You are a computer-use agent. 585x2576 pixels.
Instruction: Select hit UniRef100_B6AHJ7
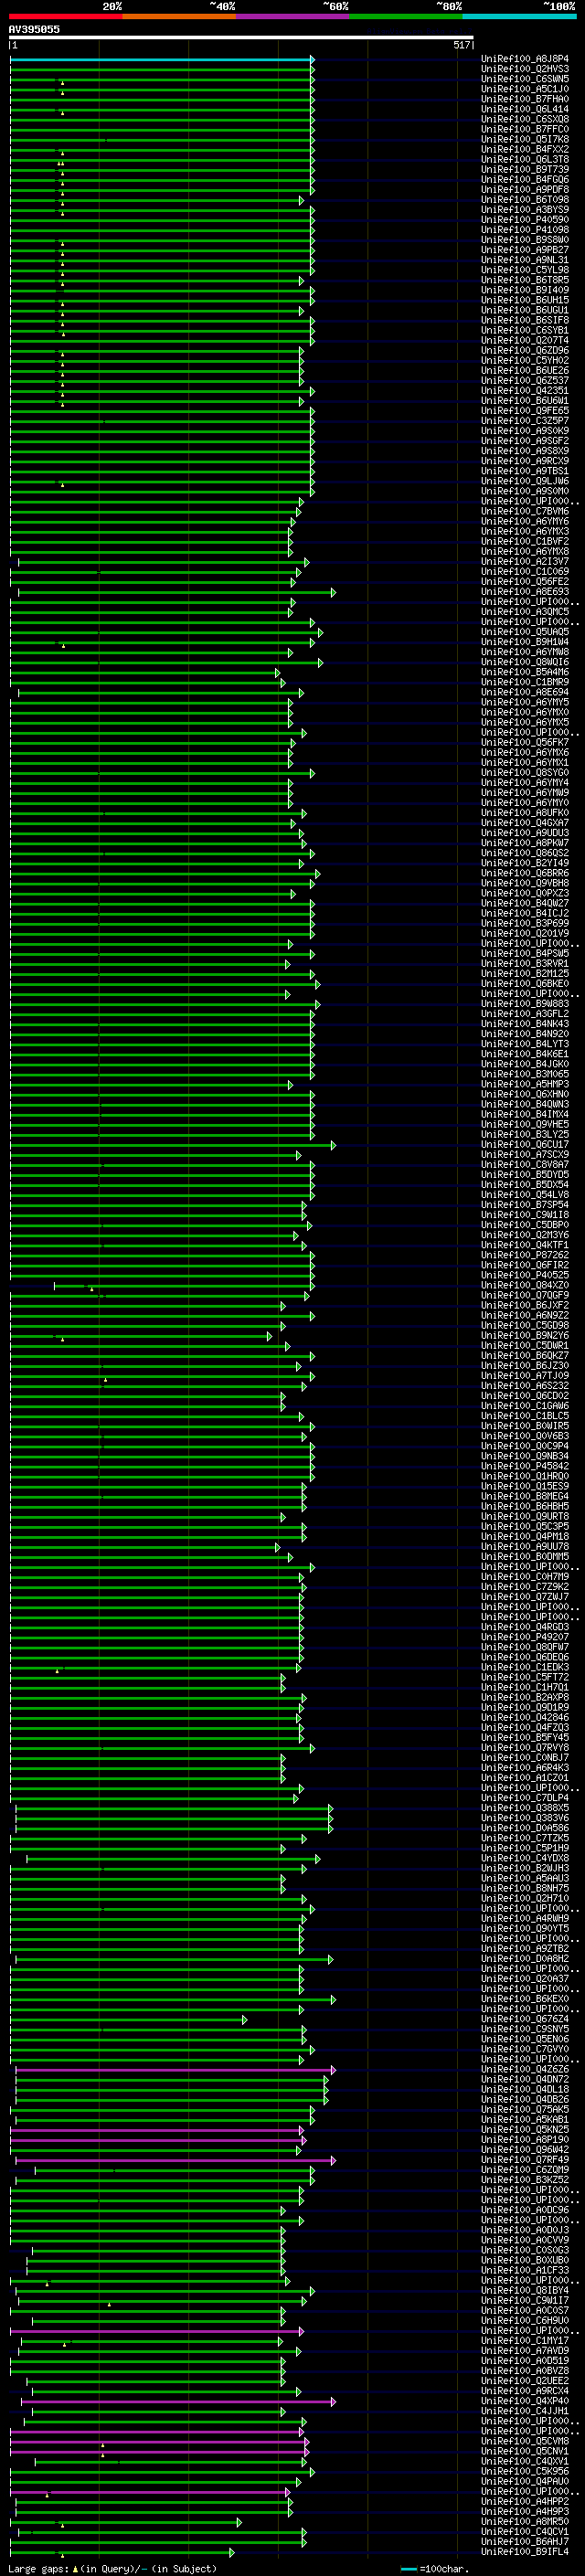pyautogui.click(x=524, y=2542)
